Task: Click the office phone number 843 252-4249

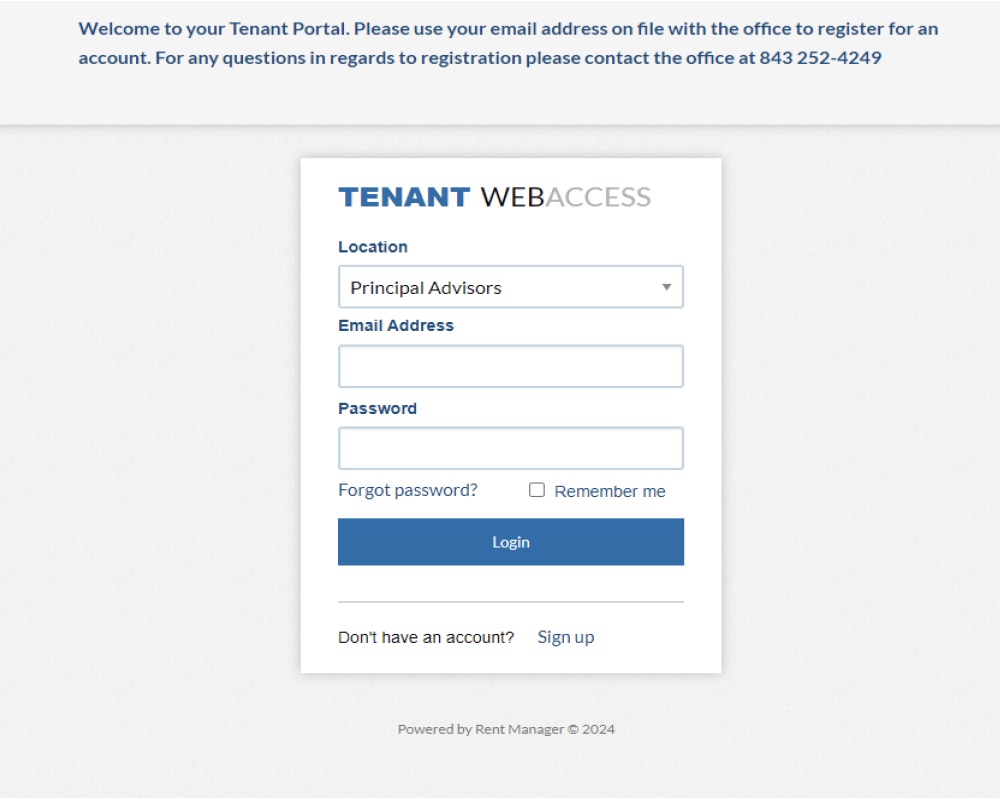Action: pyautogui.click(x=820, y=58)
